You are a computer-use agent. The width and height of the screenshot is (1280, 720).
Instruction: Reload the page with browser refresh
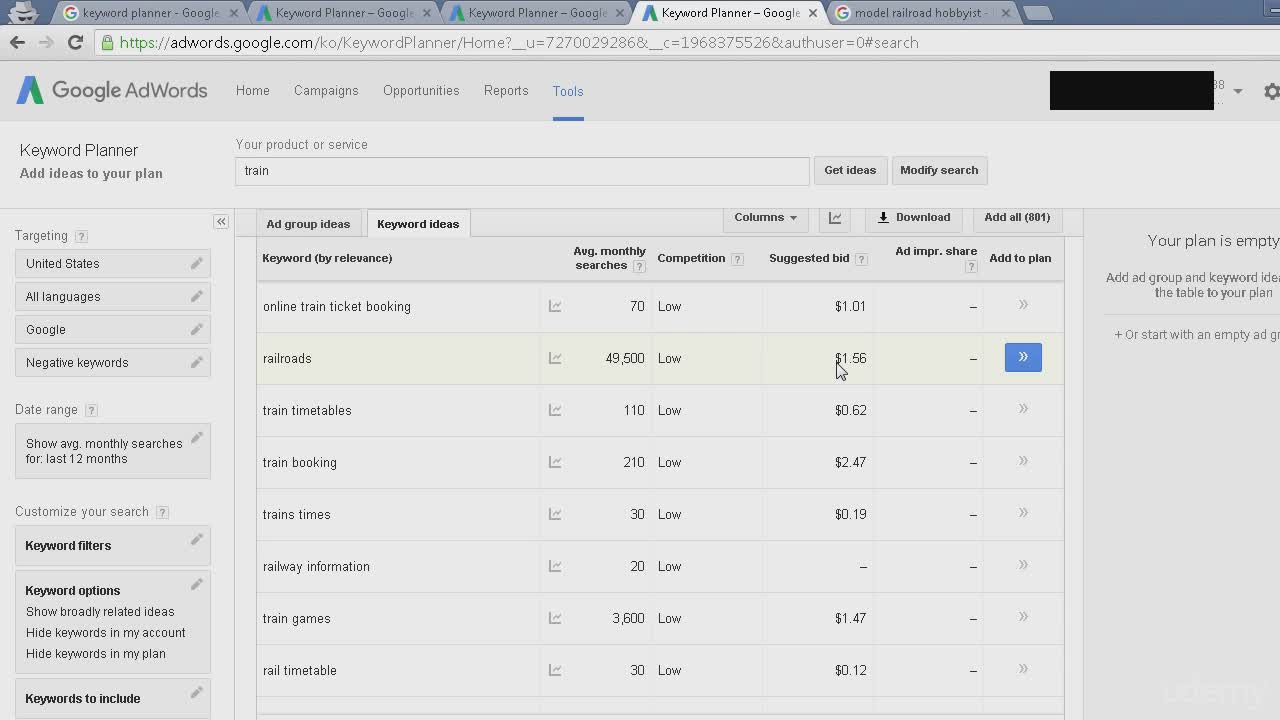75,43
